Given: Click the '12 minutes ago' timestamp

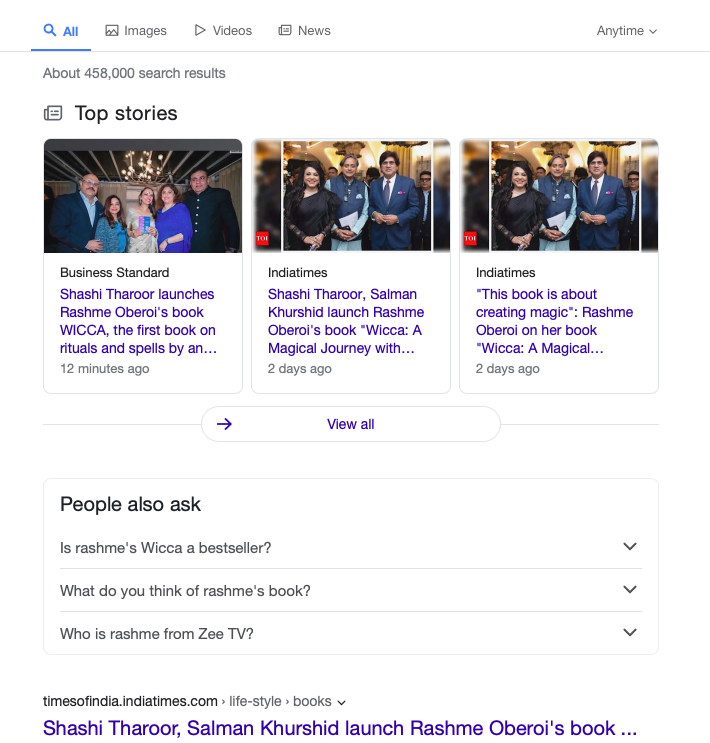Looking at the screenshot, I should 105,369.
